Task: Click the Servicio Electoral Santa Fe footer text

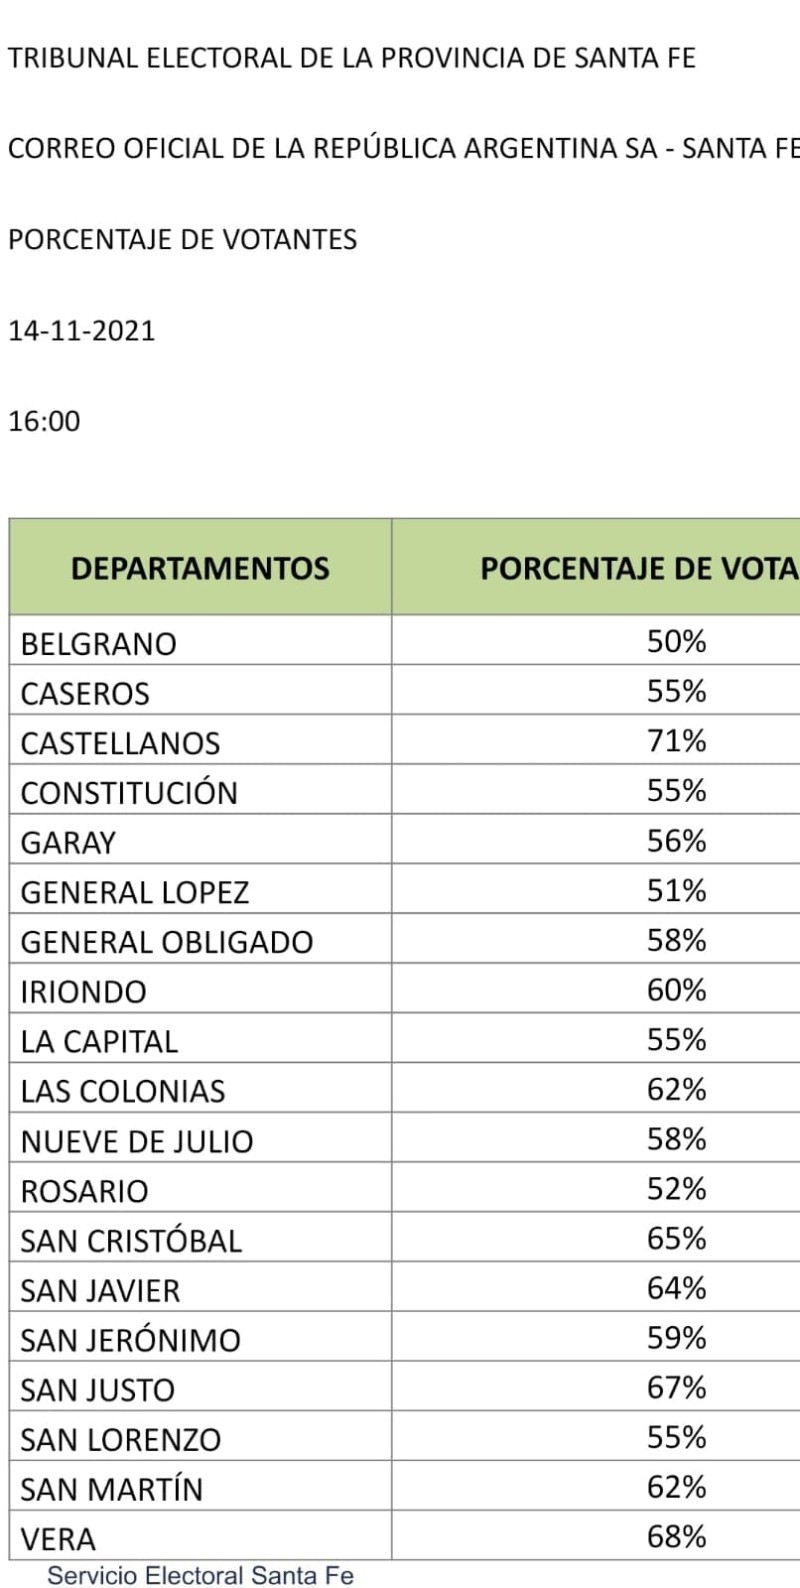Action: [201, 1575]
